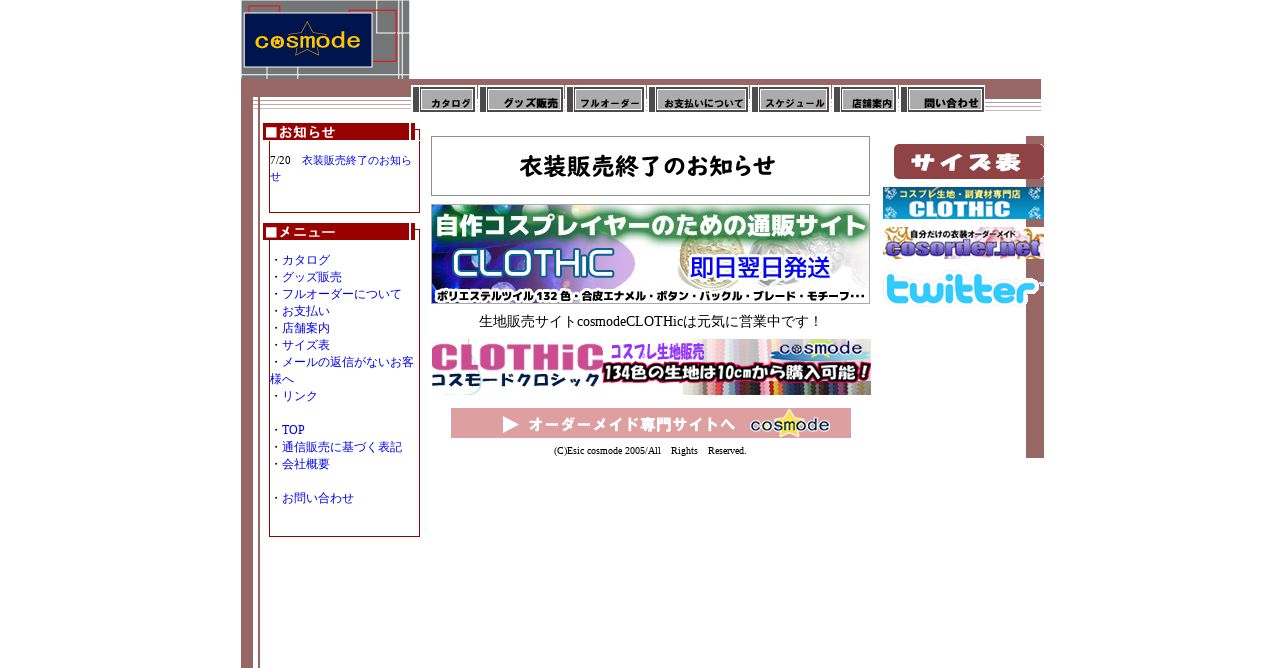
Task: Open the お支払いについて nav button
Action: coord(699,99)
